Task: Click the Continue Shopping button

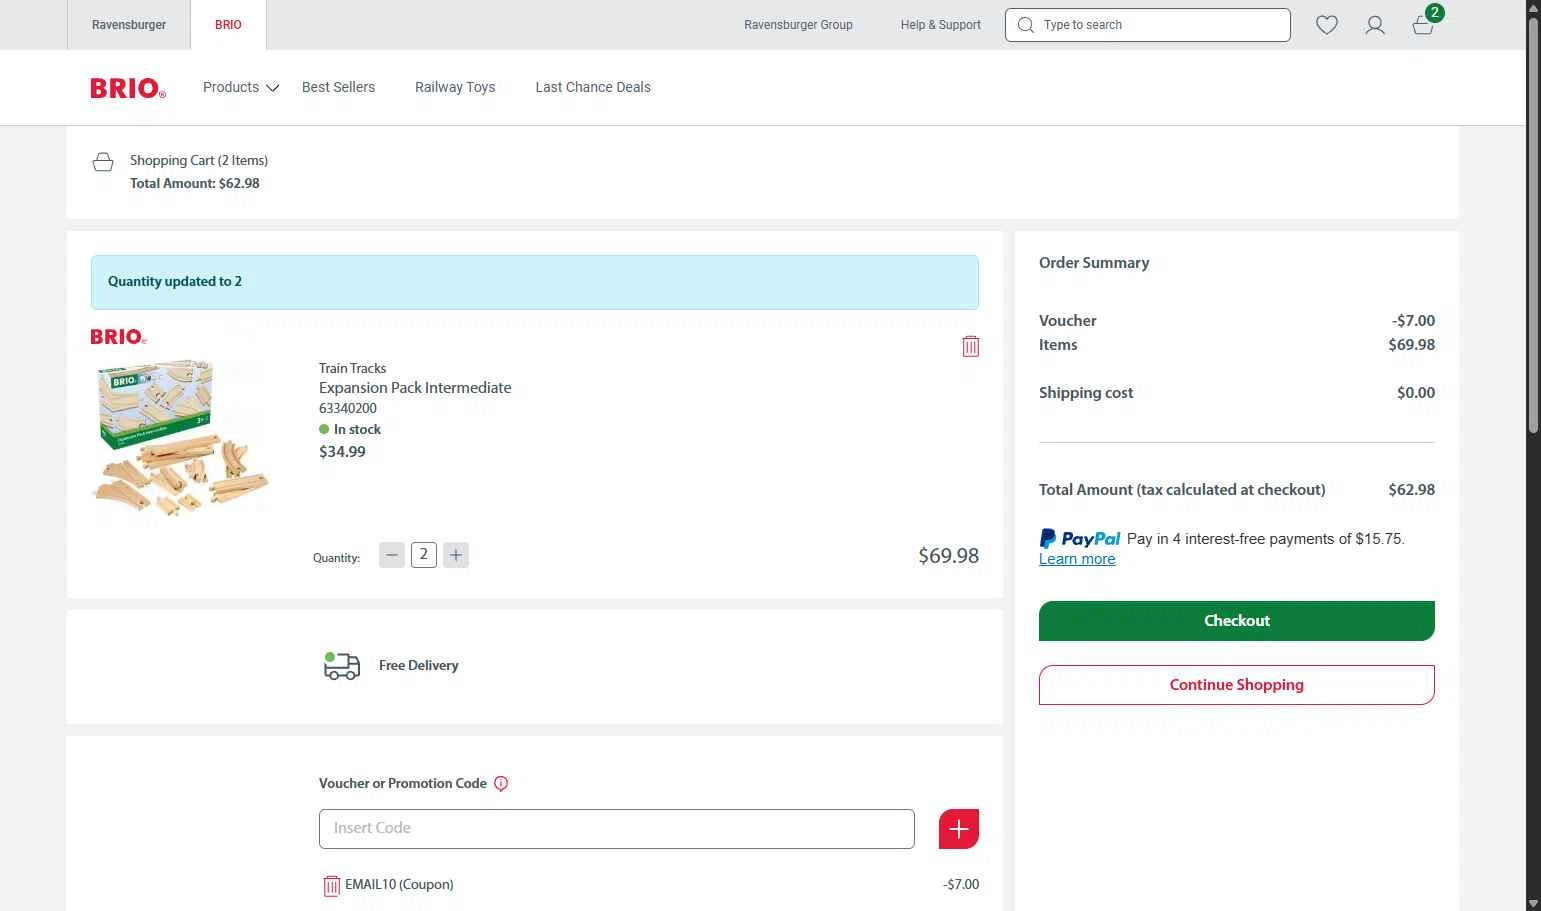Action: click(x=1237, y=685)
